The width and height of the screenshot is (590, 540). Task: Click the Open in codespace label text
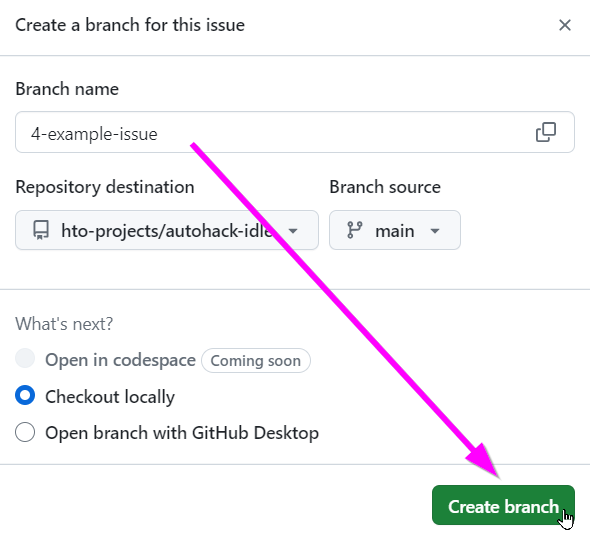point(120,360)
